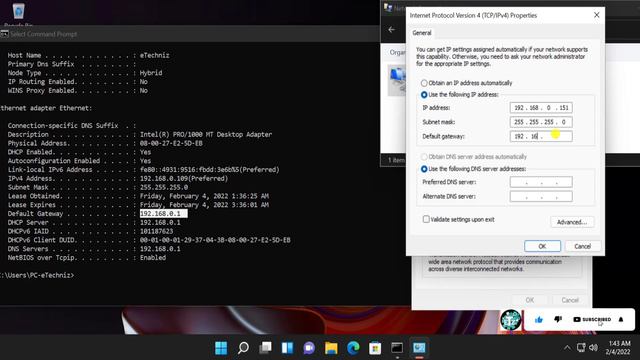Click DHCP Server 192.168.0.1 value
The width and height of the screenshot is (640, 360).
click(160, 222)
